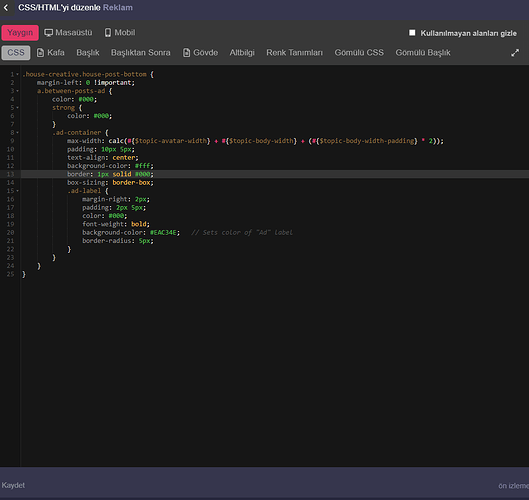Go back using the left chevron arrow
529x500 pixels.
(6, 8)
